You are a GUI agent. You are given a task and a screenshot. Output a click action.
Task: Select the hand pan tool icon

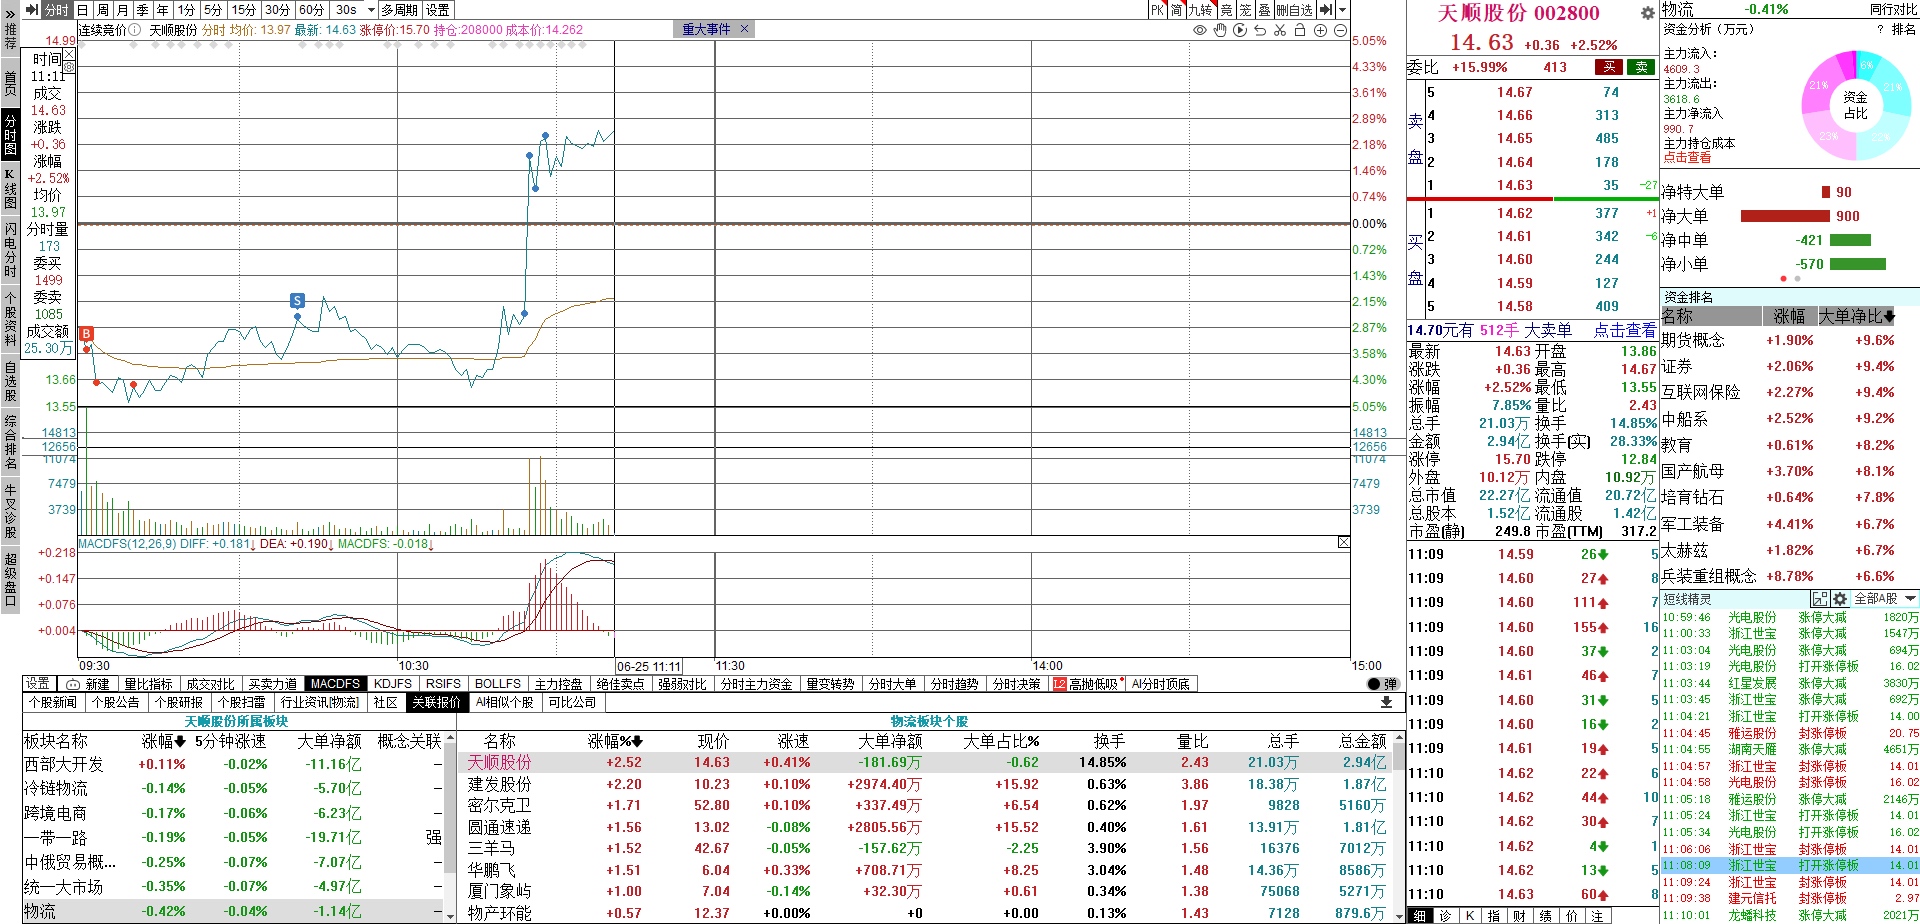pyautogui.click(x=1220, y=30)
